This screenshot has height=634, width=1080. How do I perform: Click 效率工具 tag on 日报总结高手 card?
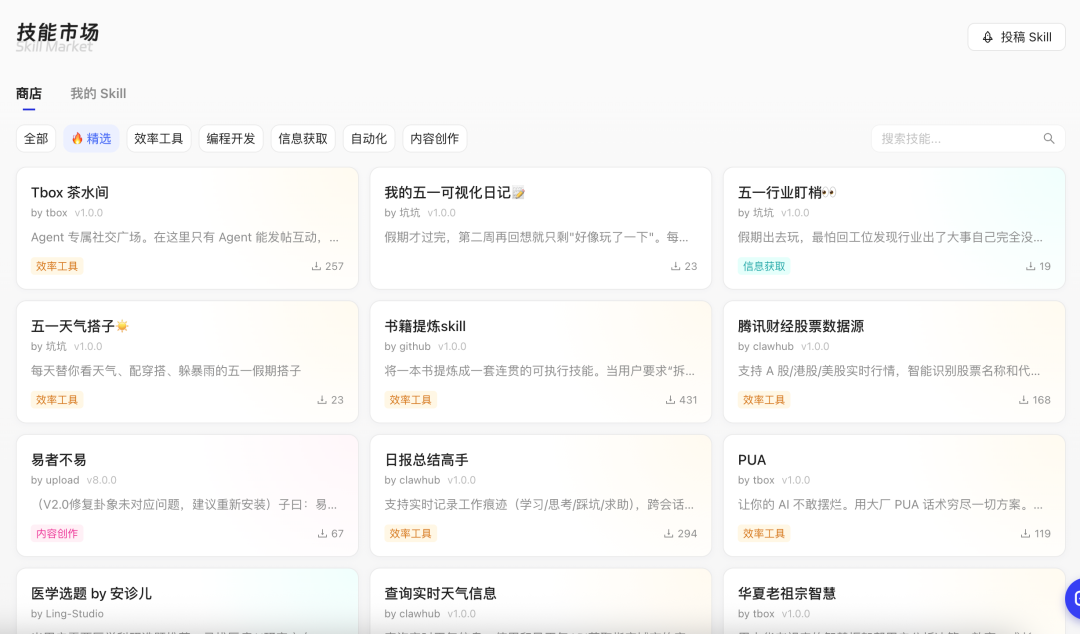click(410, 533)
